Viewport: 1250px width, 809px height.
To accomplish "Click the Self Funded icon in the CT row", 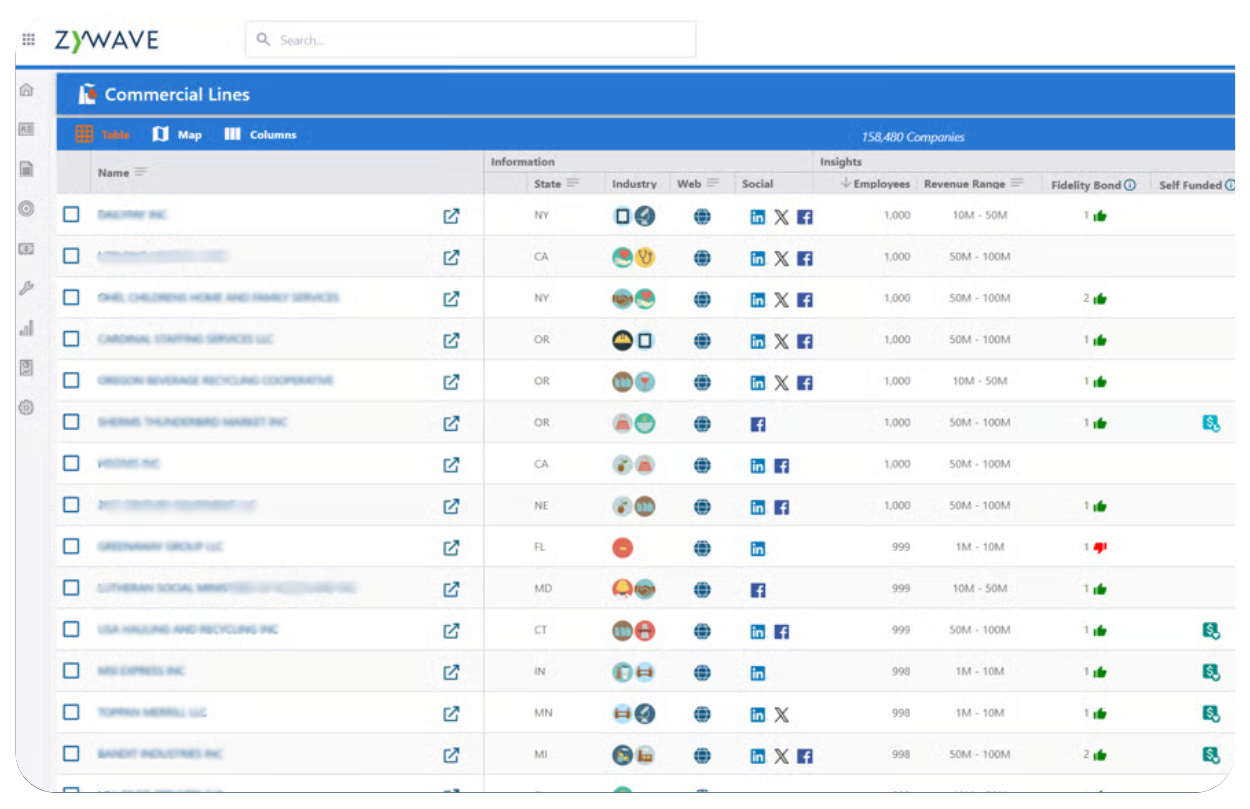I will point(1211,630).
